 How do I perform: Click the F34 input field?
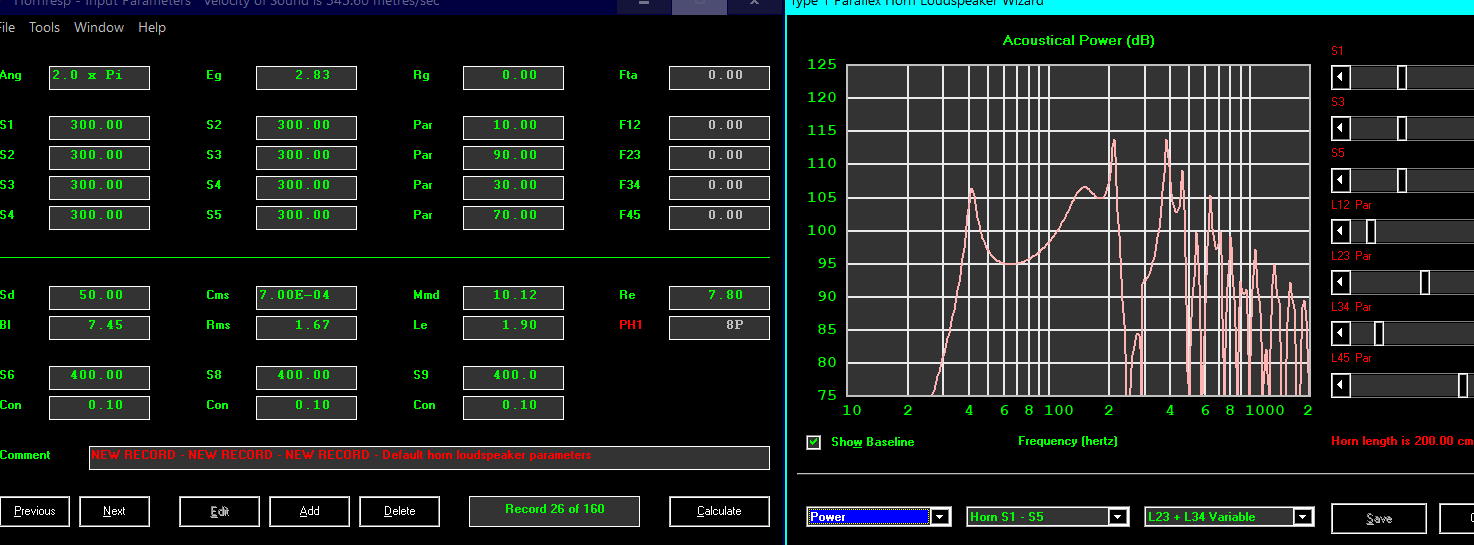(x=719, y=187)
